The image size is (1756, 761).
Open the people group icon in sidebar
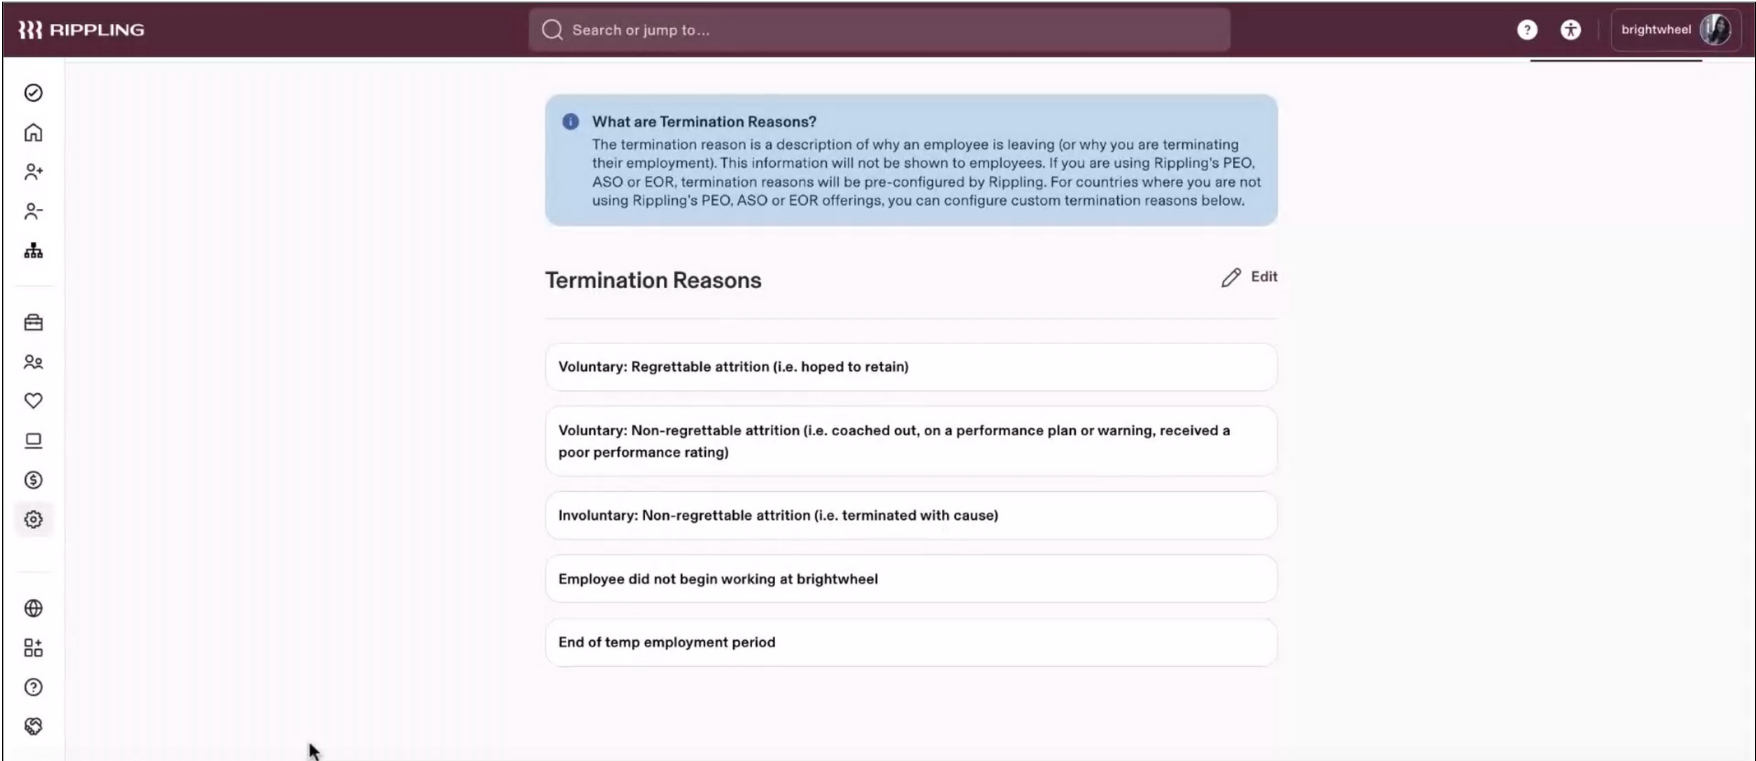[x=33, y=362]
